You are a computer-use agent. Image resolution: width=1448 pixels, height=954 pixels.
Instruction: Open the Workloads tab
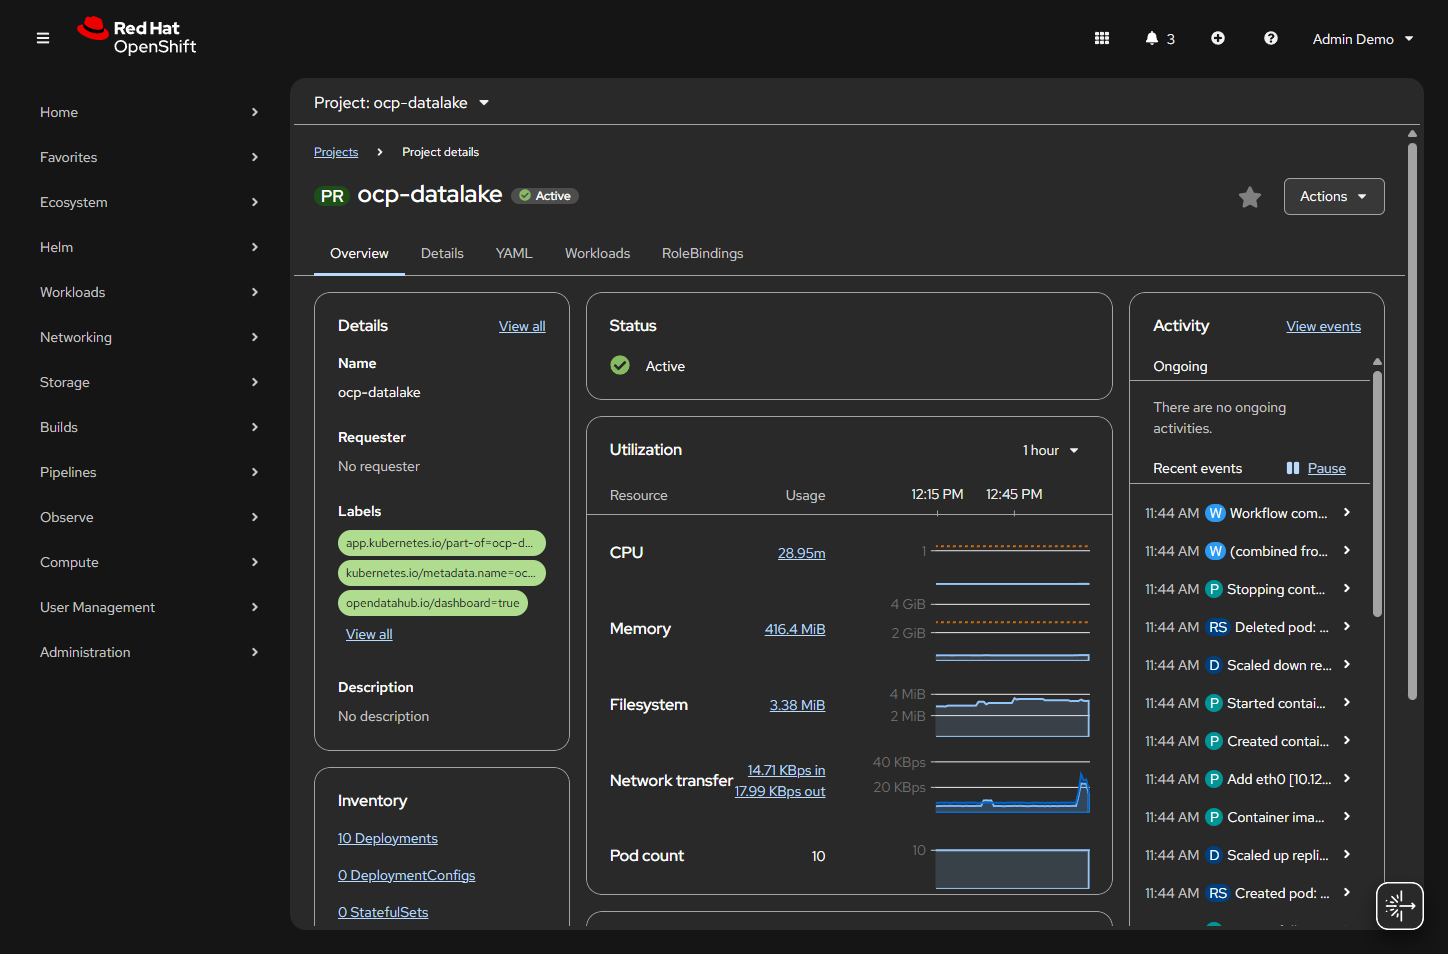(x=597, y=253)
